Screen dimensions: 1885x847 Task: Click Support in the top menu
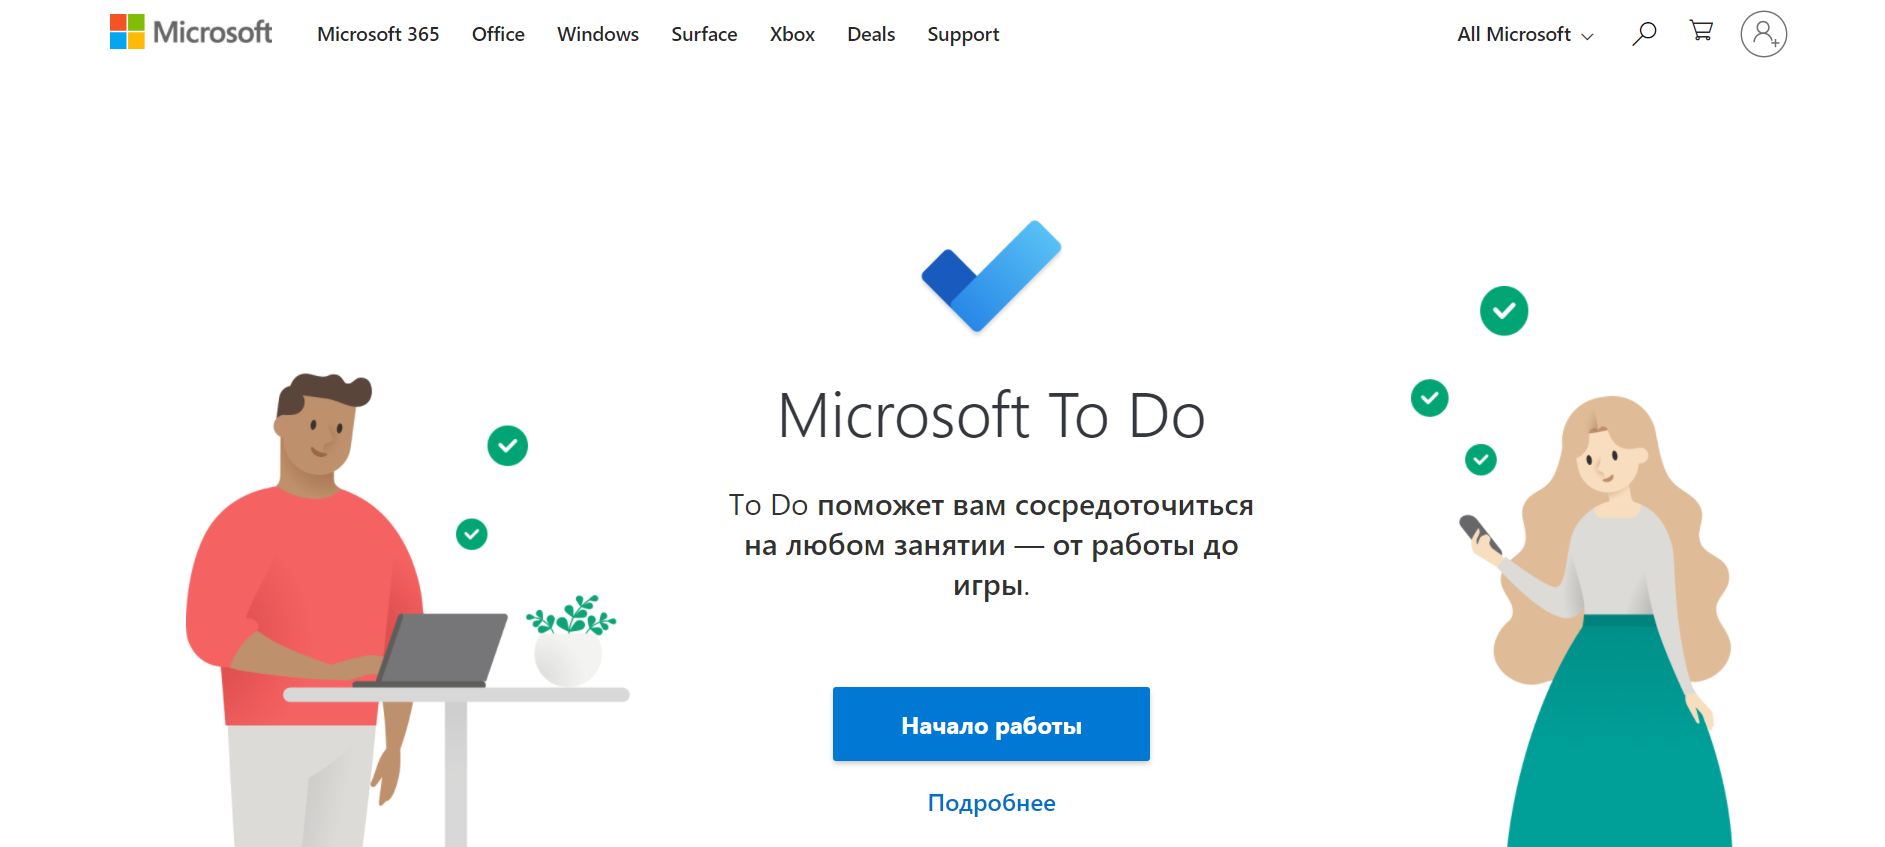963,34
